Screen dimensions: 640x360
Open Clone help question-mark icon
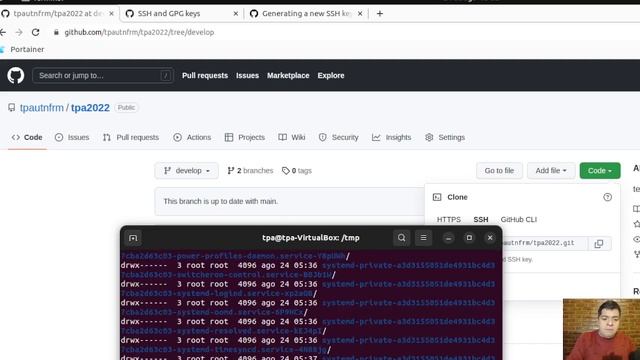coord(607,197)
